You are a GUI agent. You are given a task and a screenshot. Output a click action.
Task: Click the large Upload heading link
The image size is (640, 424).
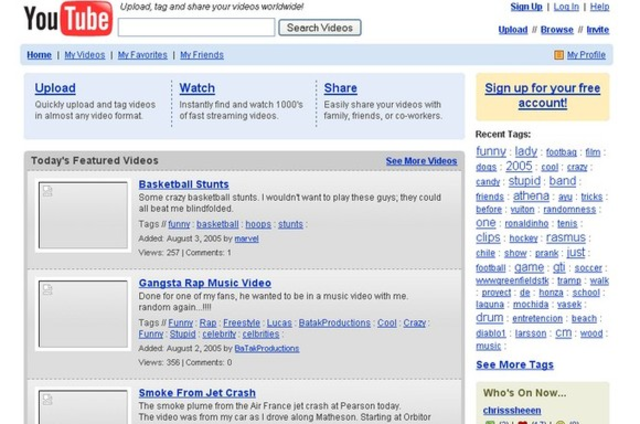click(x=55, y=88)
